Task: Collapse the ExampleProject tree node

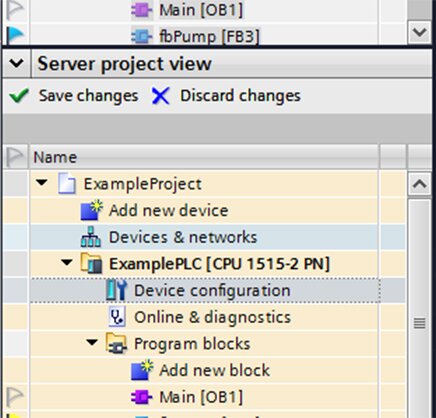Action: click(42, 183)
